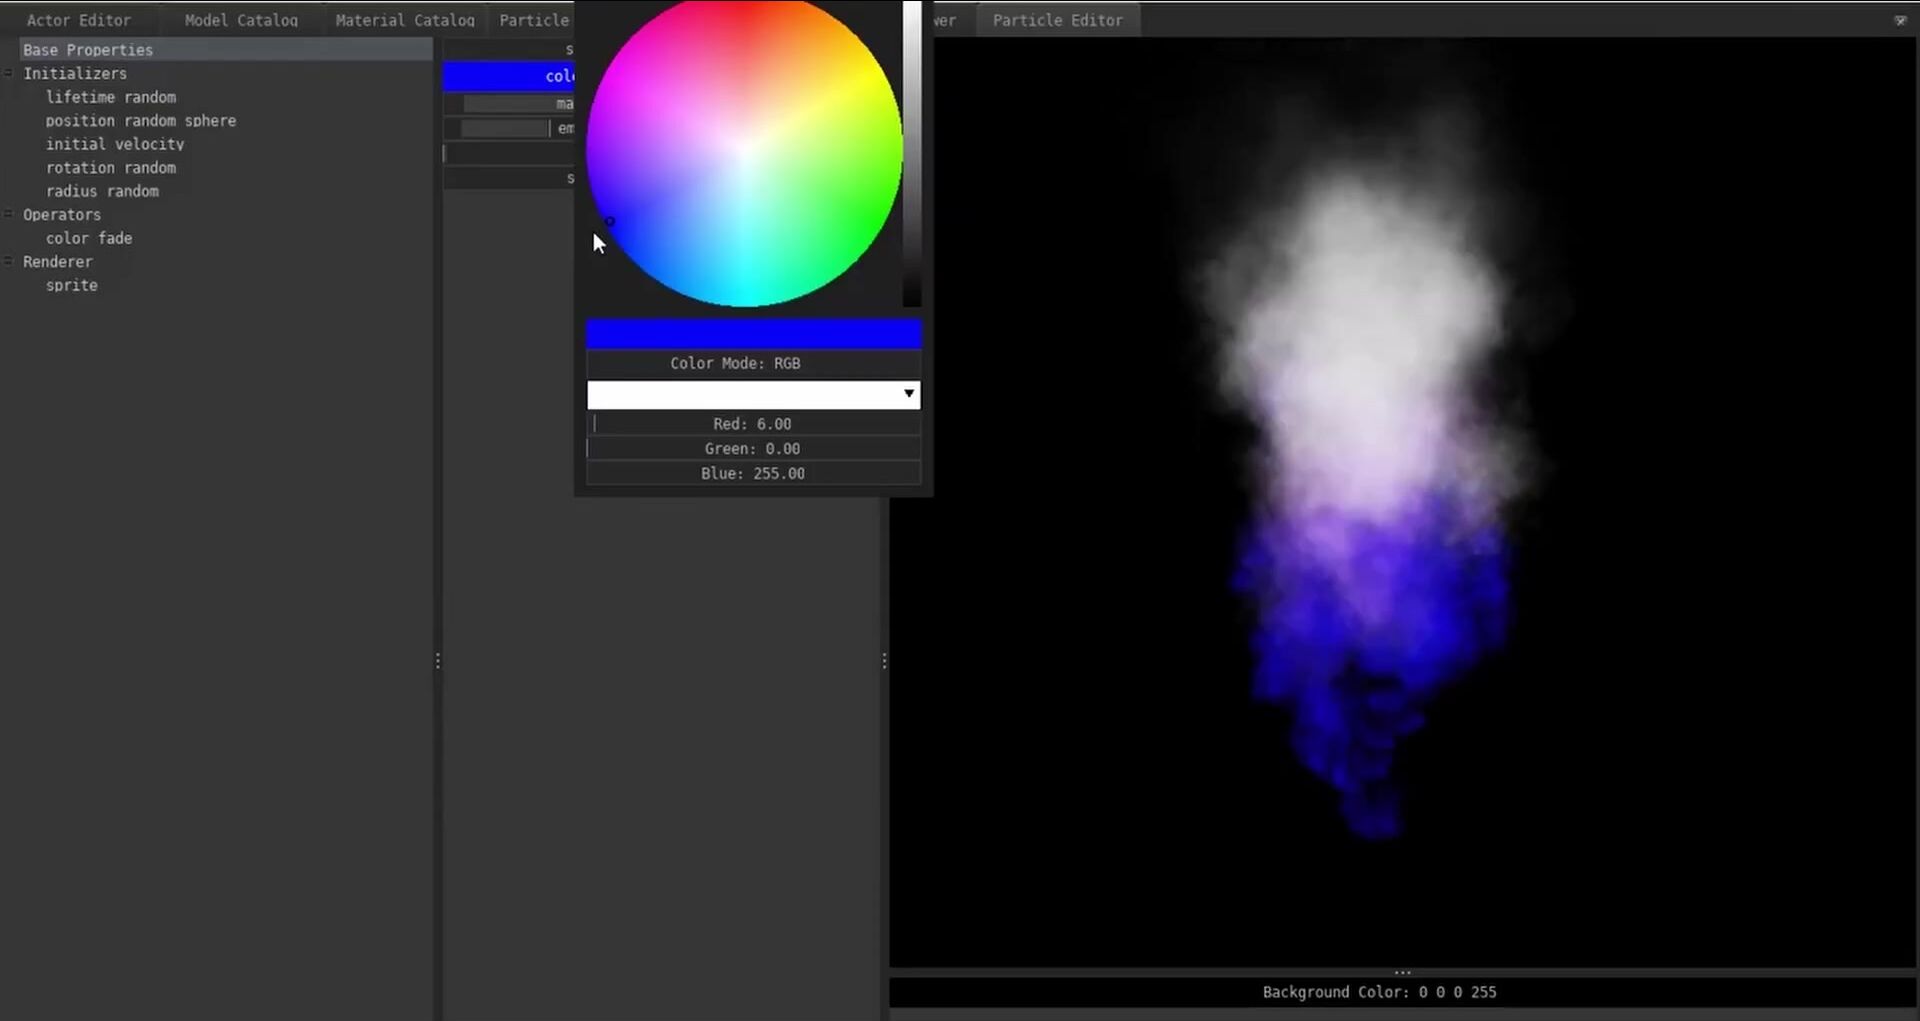Collapse the Operators tree group
The width and height of the screenshot is (1920, 1021).
8,214
